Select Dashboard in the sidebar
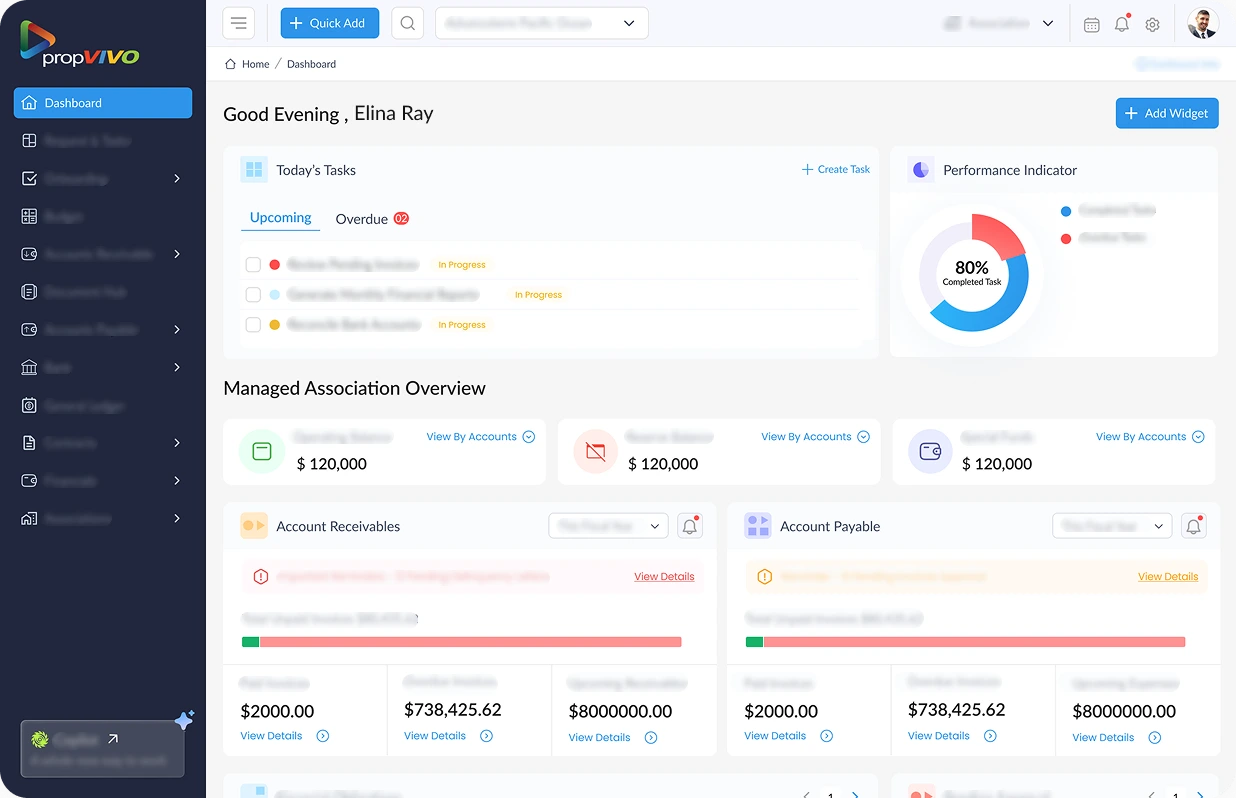This screenshot has height=798, width=1236. 103,103
